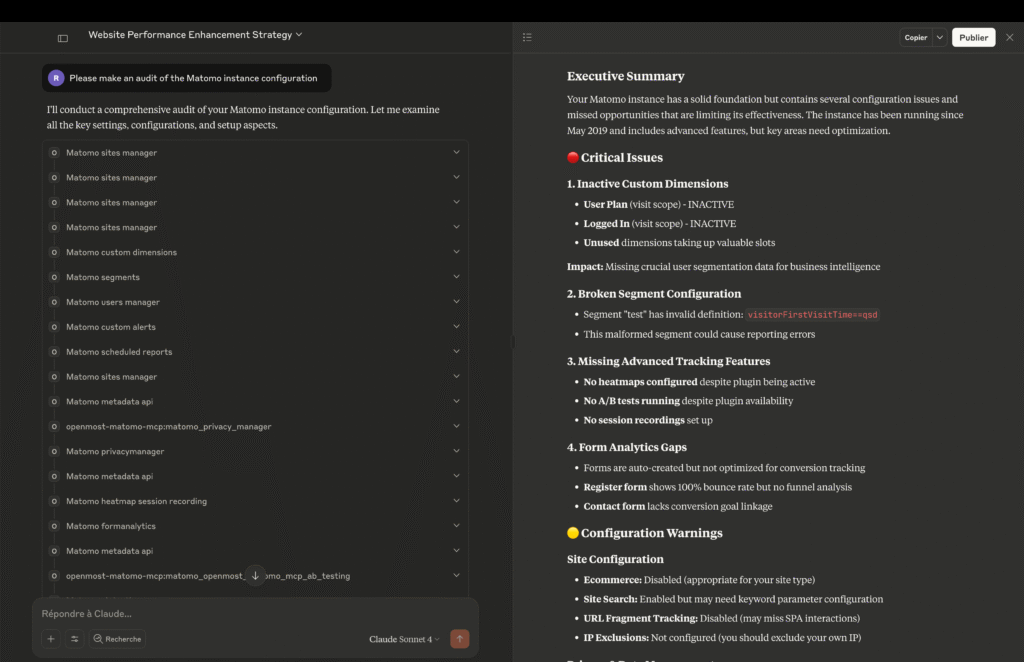Click the Publier button
Viewport: 1024px width, 662px height.
click(x=972, y=36)
